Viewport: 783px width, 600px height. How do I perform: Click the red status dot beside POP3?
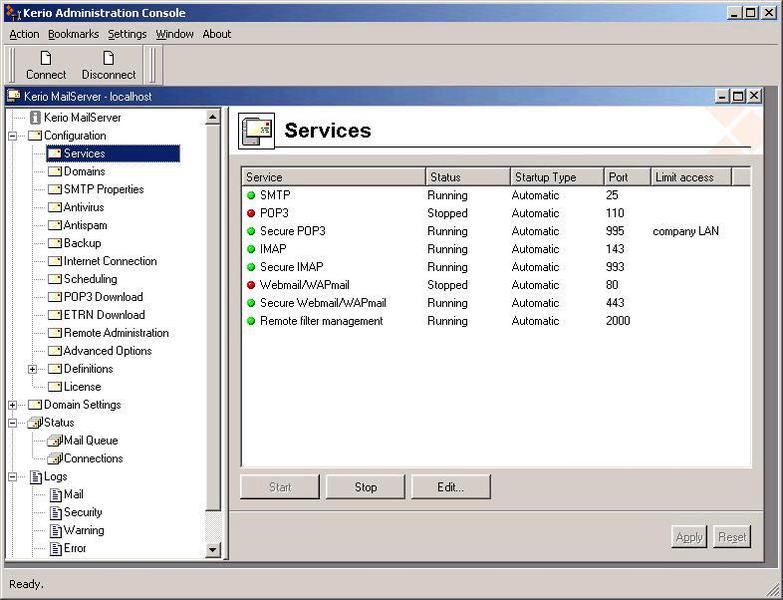point(251,214)
